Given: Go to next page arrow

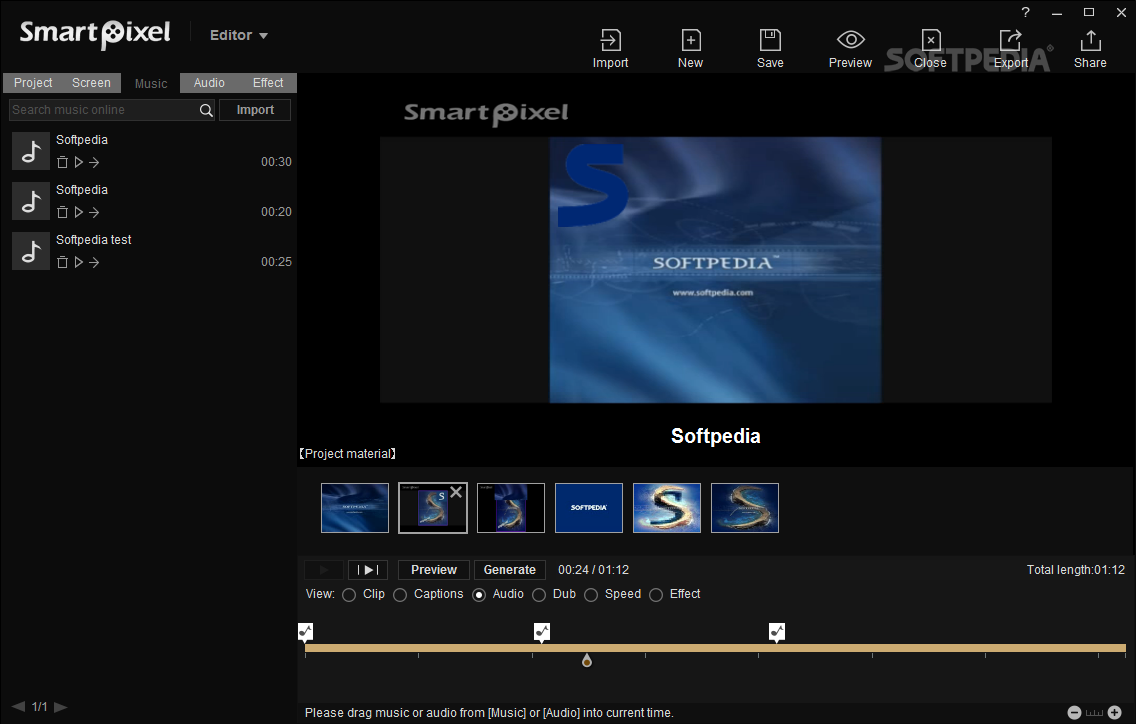Looking at the screenshot, I should click(61, 707).
